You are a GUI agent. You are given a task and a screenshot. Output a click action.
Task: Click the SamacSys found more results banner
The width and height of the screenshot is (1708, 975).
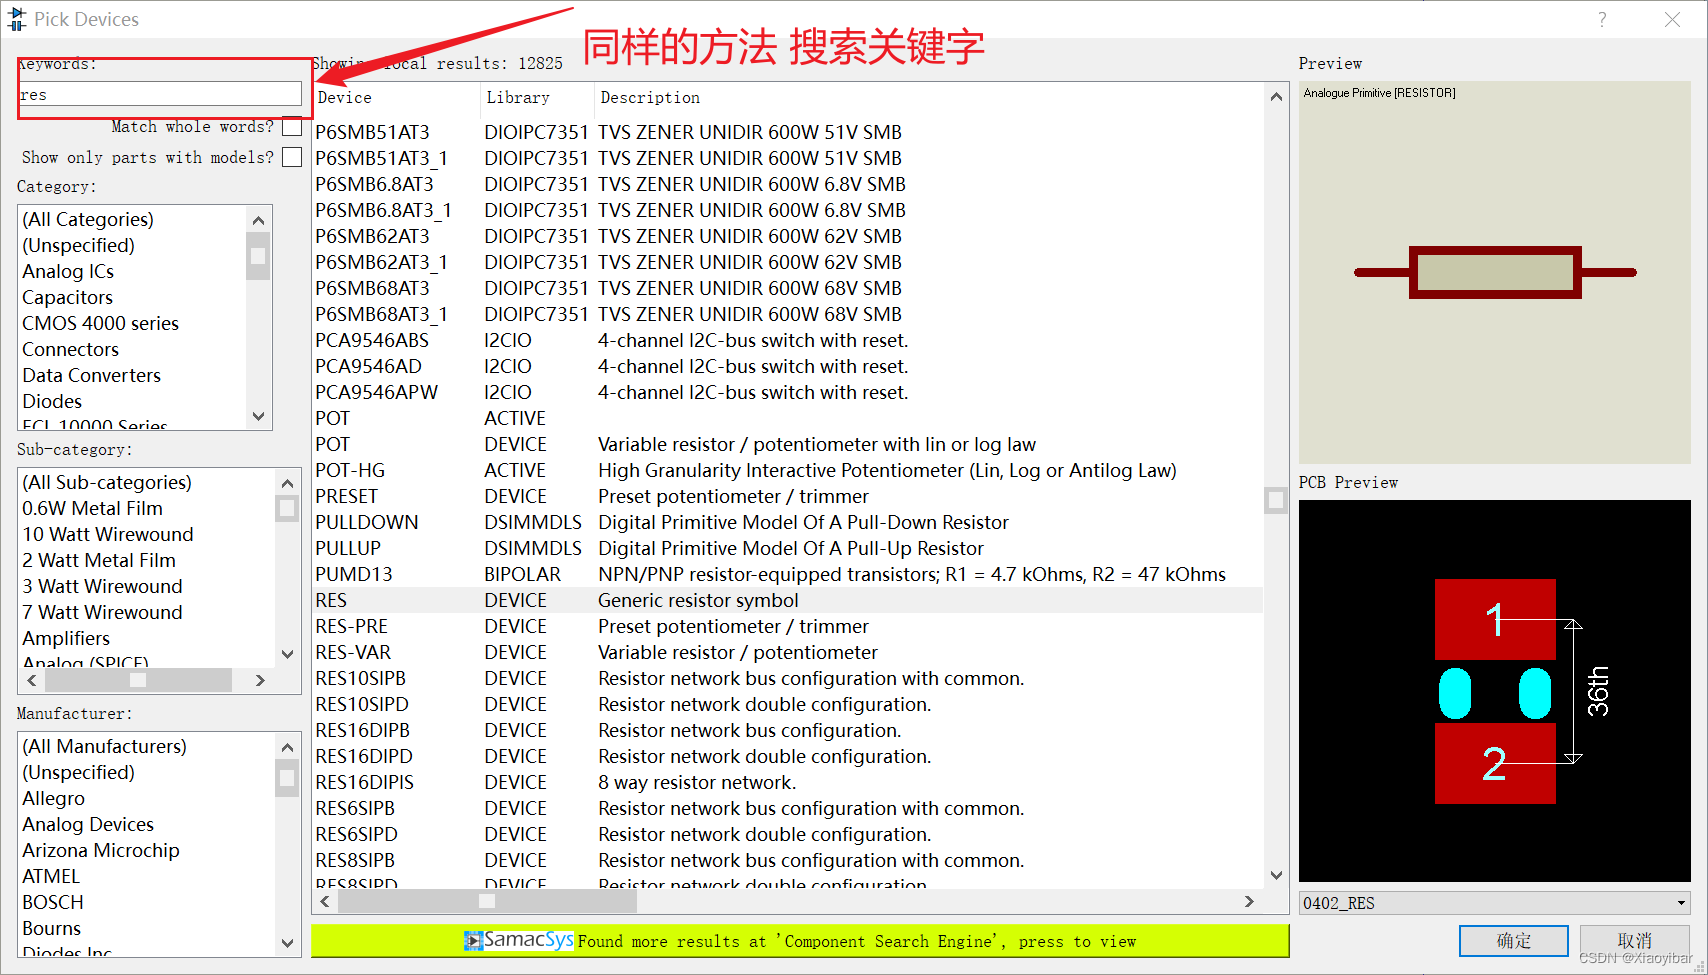800,941
